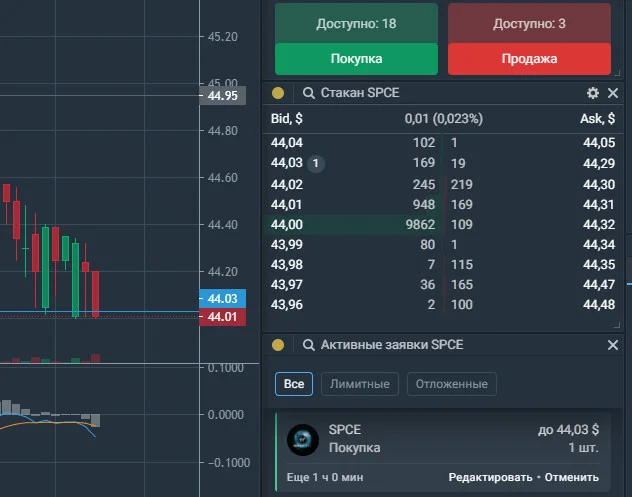
Task: Click the order badge next to 44,03 bid
Action: 316,163
